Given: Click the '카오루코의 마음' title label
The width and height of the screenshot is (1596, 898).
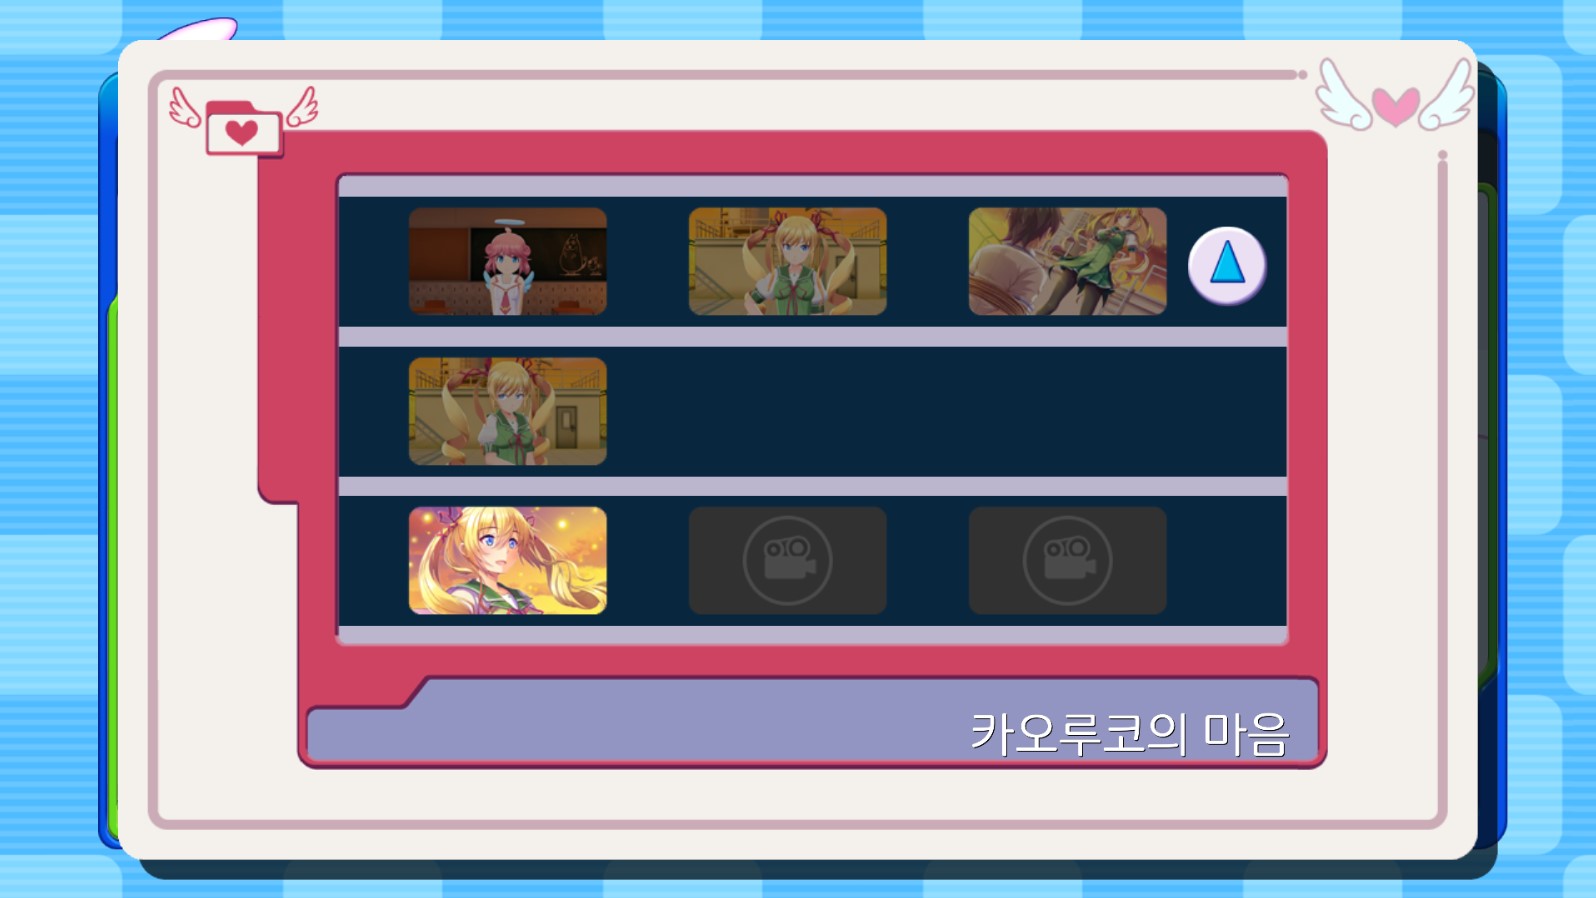Looking at the screenshot, I should (x=1130, y=734).
